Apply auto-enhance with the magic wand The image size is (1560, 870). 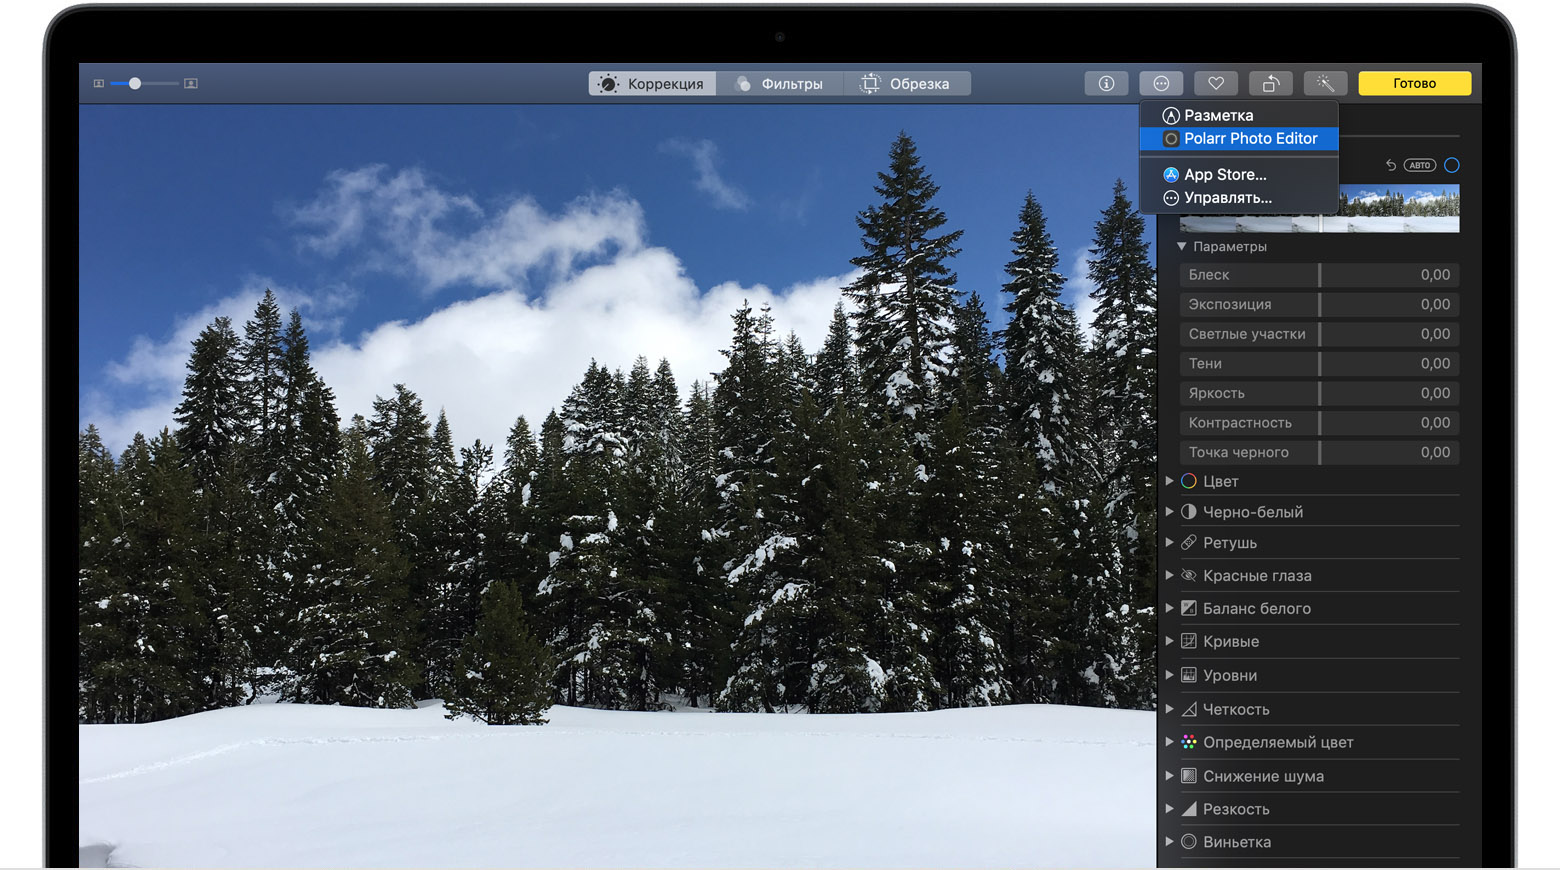point(1325,84)
